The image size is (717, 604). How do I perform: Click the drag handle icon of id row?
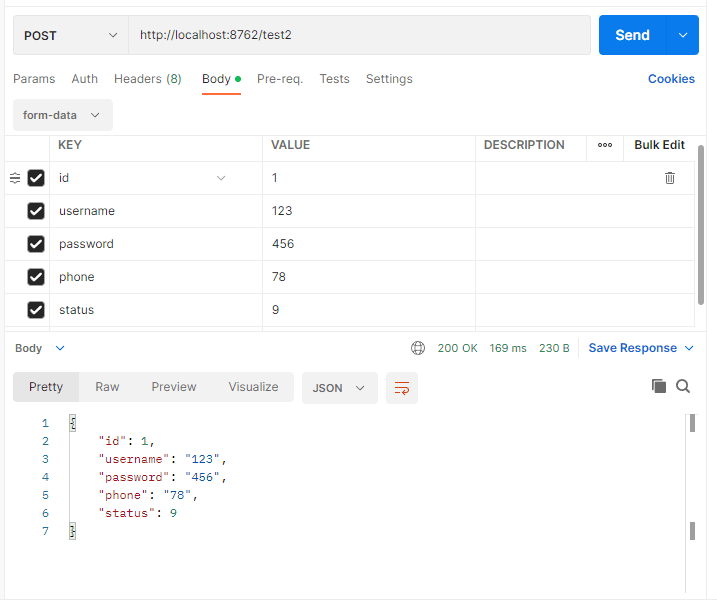pyautogui.click(x=15, y=178)
